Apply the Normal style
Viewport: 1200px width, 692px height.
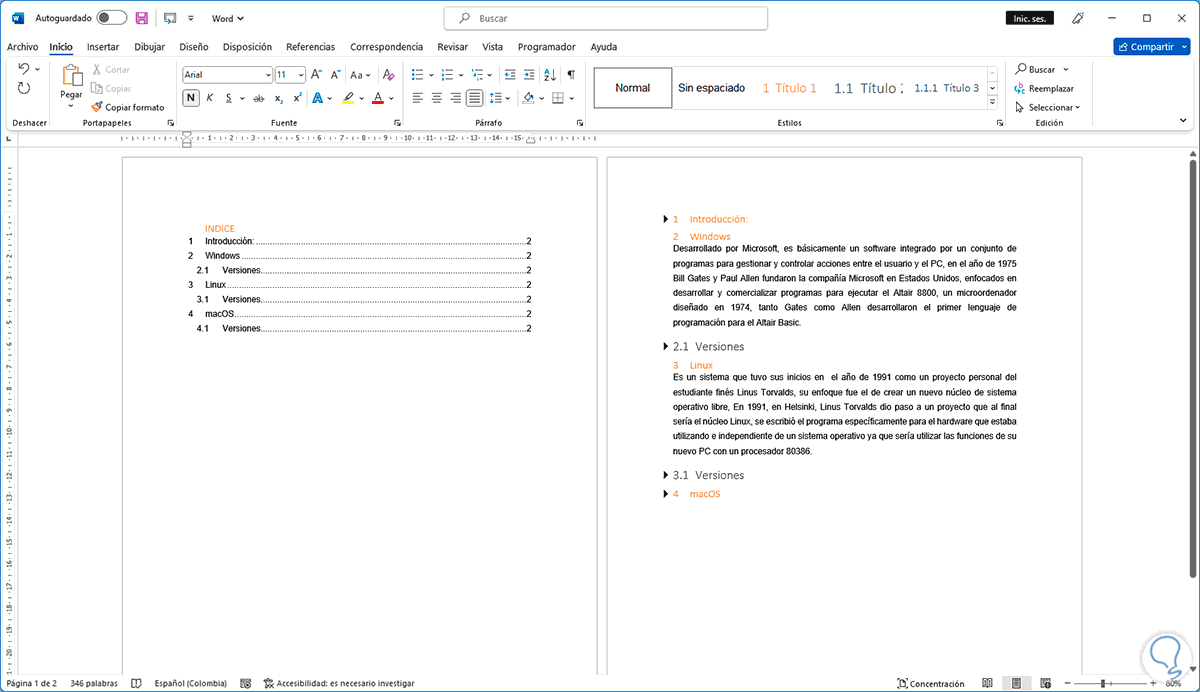(632, 88)
